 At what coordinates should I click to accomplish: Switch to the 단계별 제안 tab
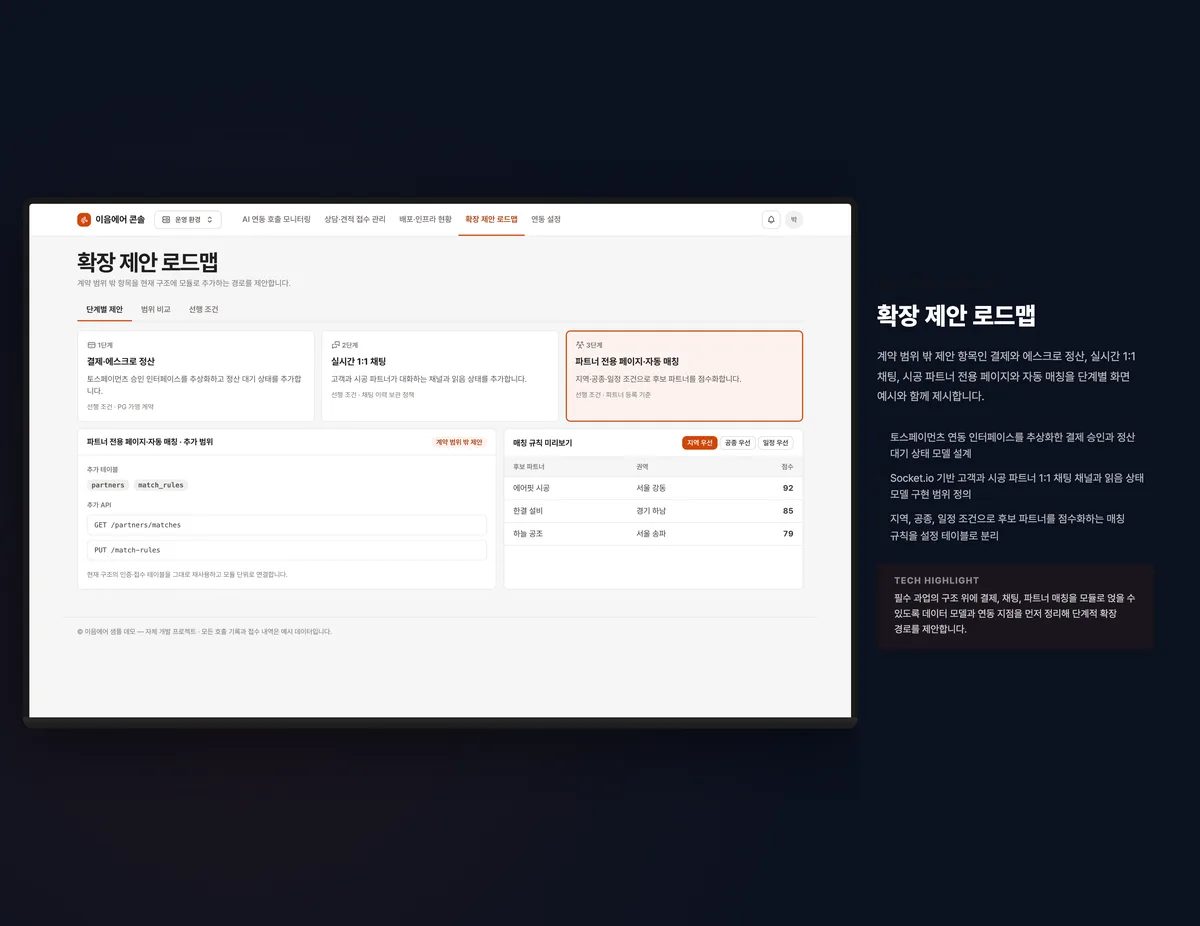(x=104, y=310)
